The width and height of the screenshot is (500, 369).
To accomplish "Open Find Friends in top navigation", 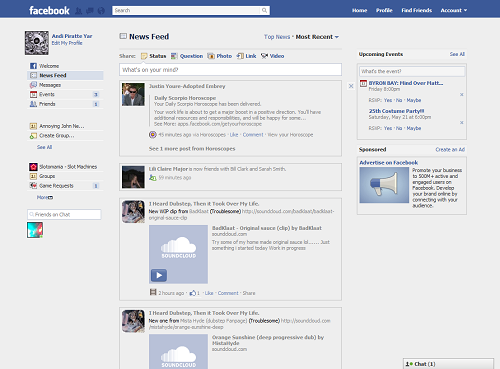I will point(416,10).
